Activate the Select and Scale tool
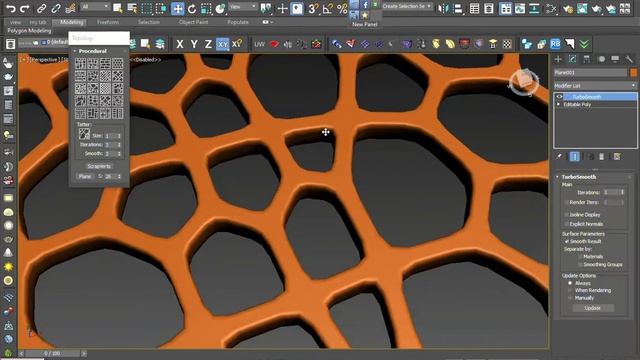 click(206, 8)
